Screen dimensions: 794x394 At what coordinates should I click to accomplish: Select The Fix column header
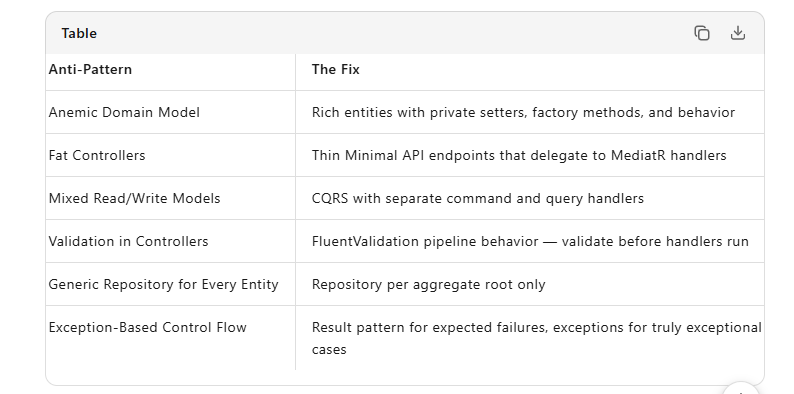[336, 69]
